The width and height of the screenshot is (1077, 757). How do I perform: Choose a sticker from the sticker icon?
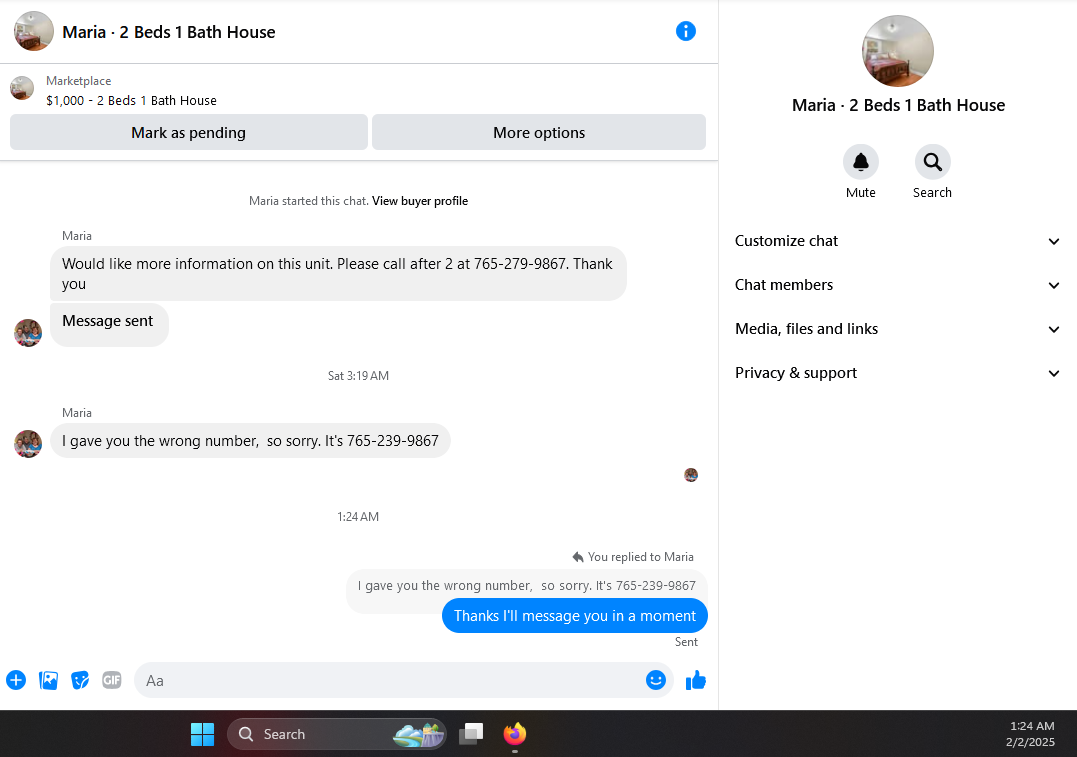[x=80, y=680]
